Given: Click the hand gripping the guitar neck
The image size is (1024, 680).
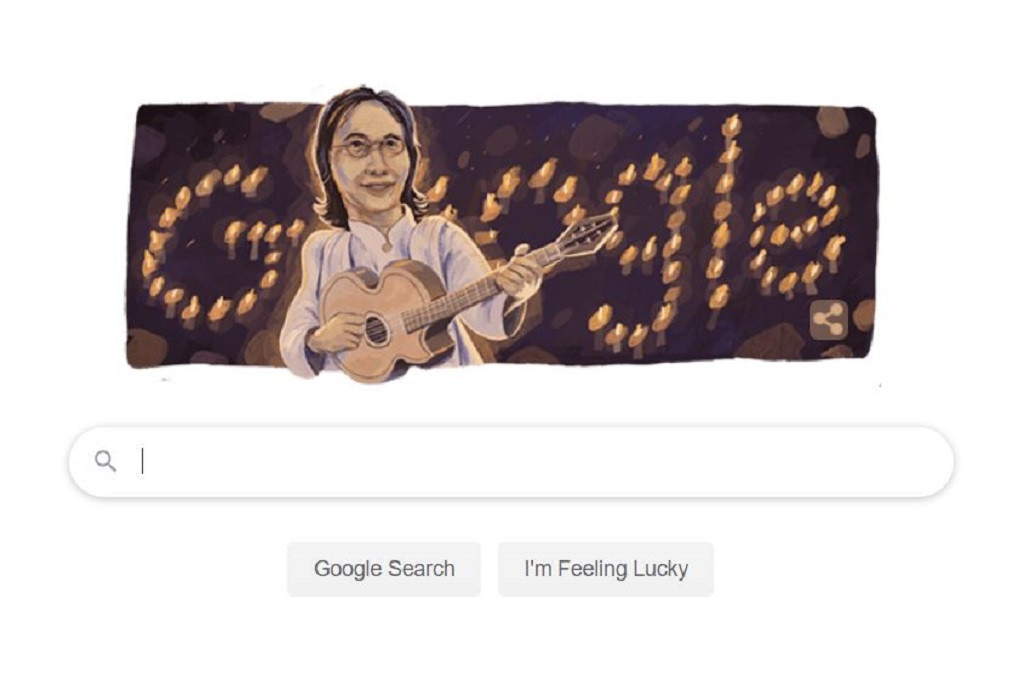Looking at the screenshot, I should [x=517, y=273].
